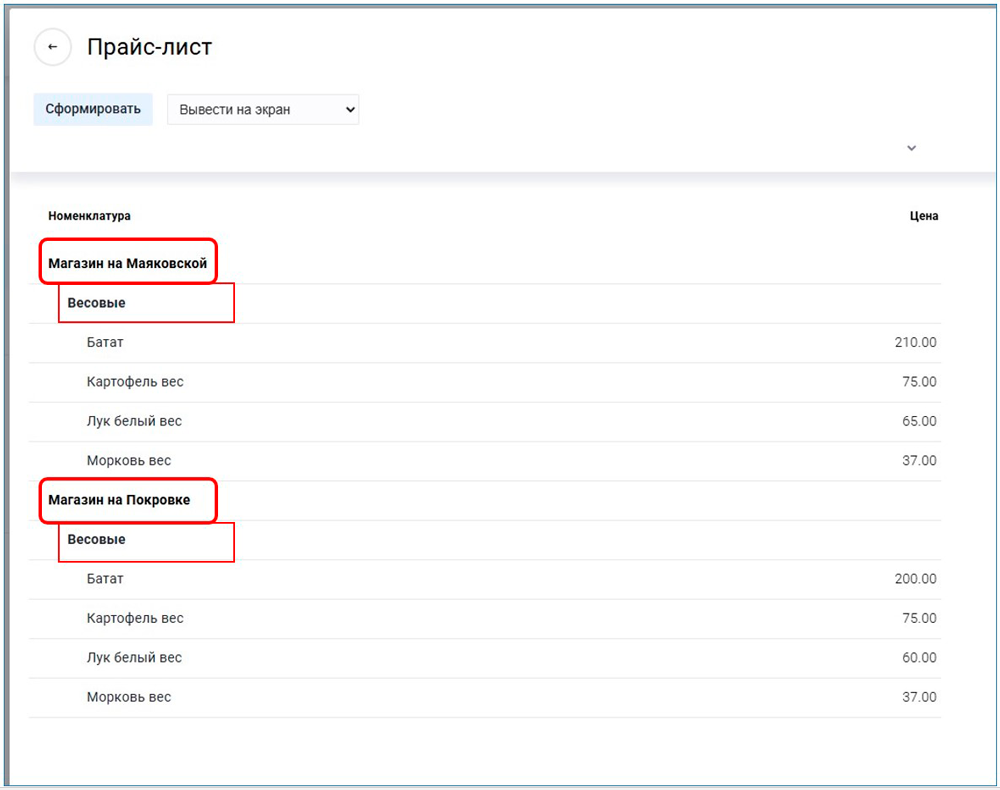Click the 210.00 price value
This screenshot has height=790, width=1000.
pos(915,343)
